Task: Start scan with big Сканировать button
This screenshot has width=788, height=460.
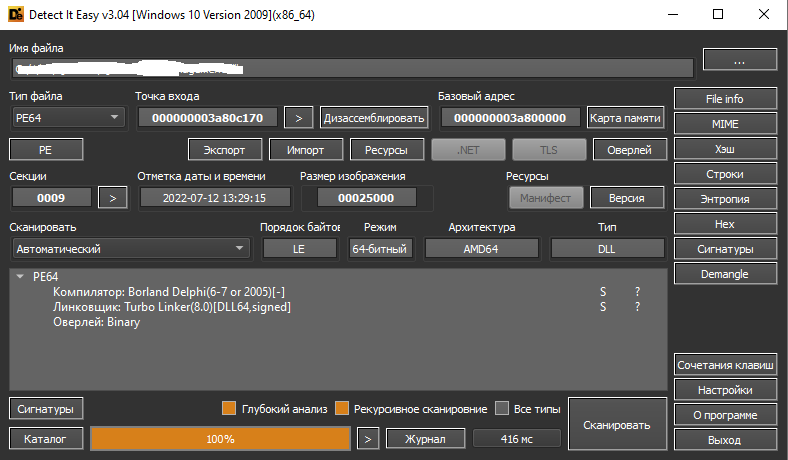Action: (617, 424)
